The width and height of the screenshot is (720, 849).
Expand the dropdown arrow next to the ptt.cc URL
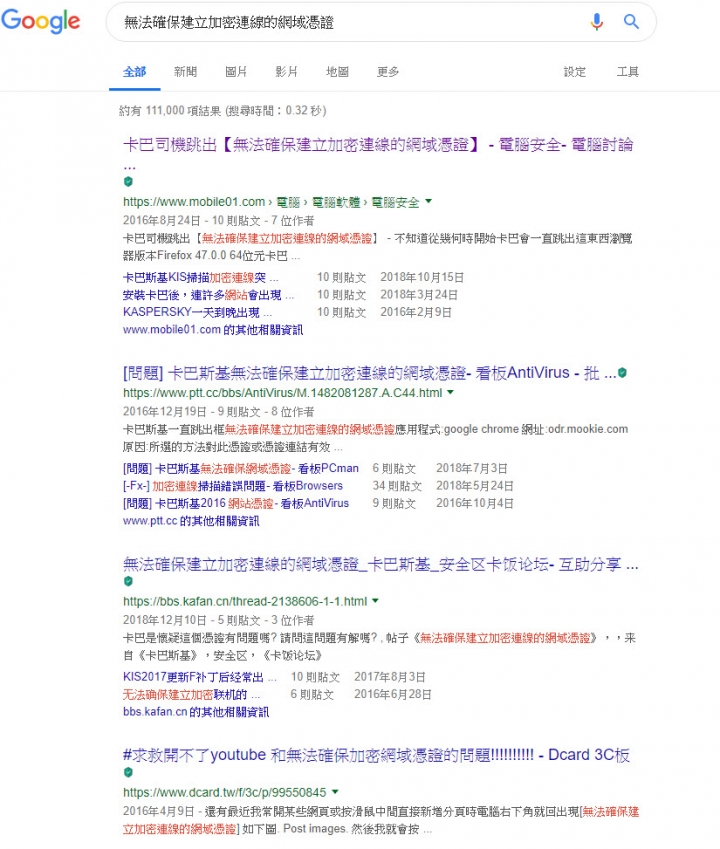click(x=450, y=392)
